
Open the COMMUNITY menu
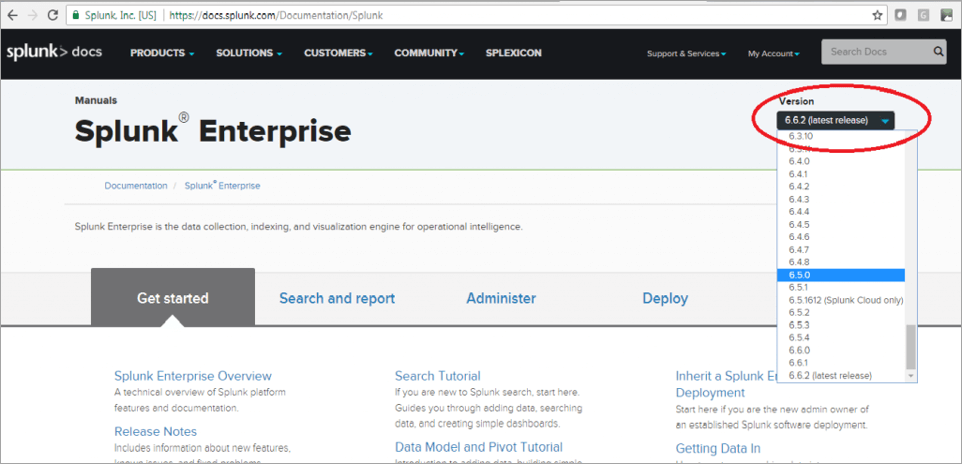429,53
